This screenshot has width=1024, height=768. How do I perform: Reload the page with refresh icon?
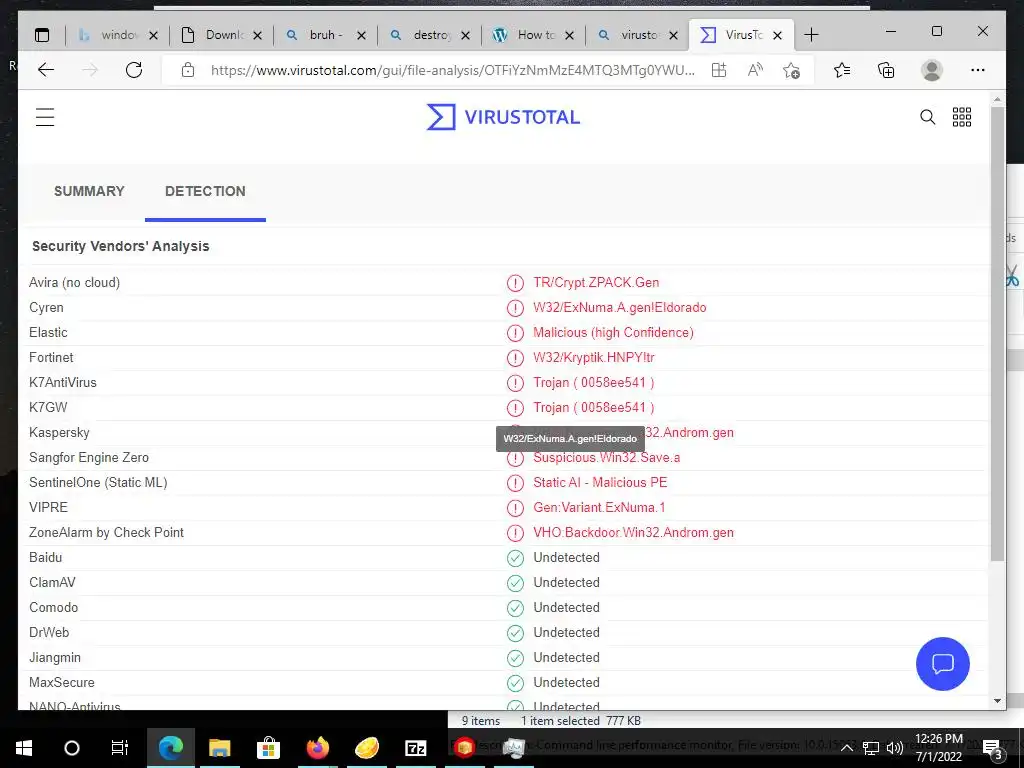tap(134, 70)
